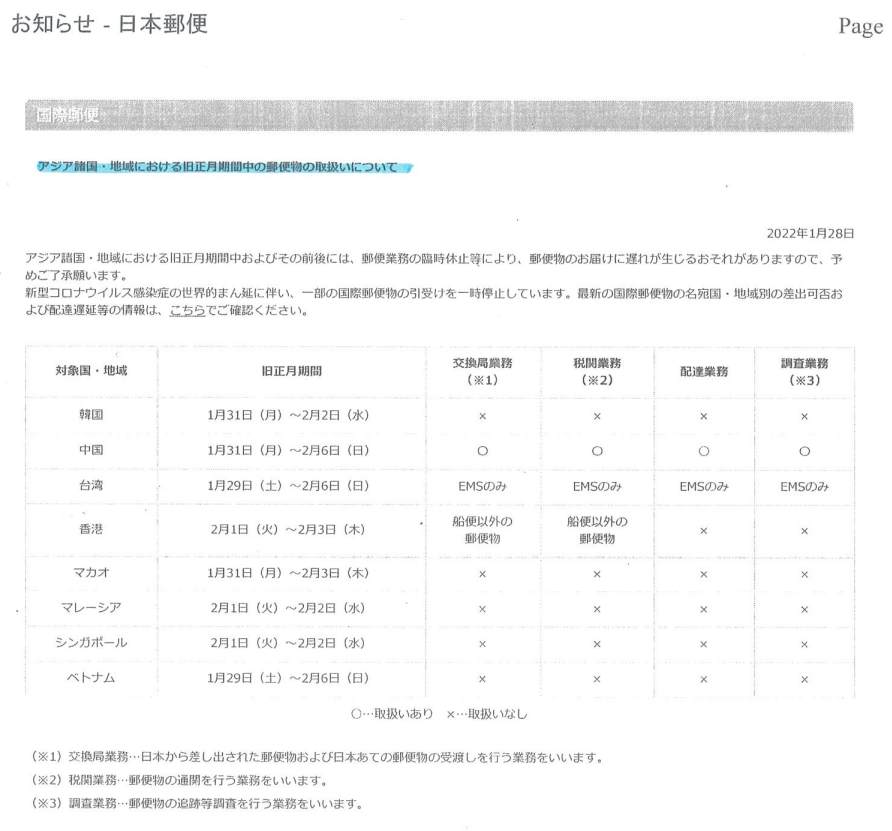Click the ベトナム × under 税関業務
This screenshot has height=831, width=892.
596,680
